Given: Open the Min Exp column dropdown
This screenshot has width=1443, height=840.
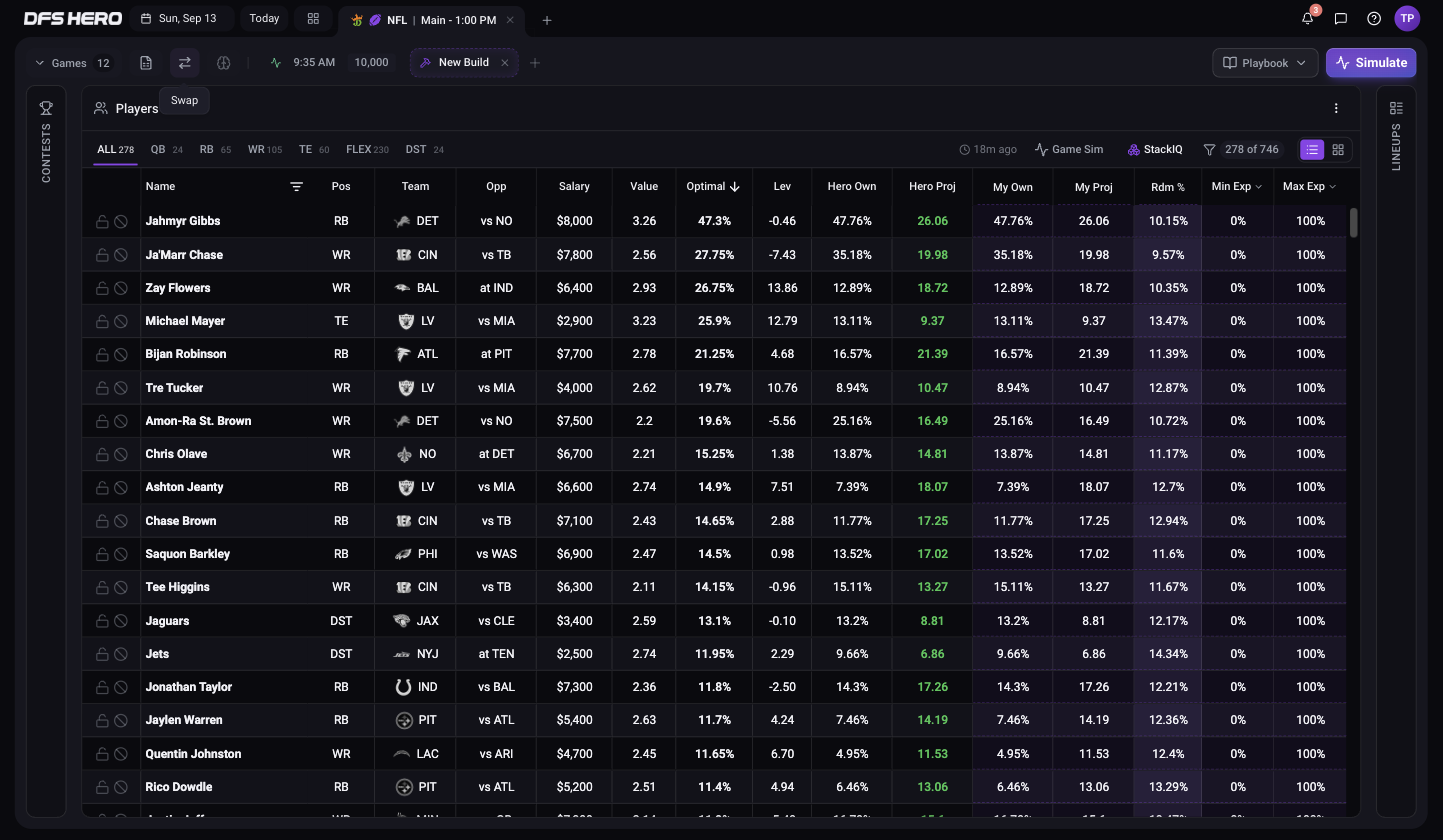Looking at the screenshot, I should 1237,186.
